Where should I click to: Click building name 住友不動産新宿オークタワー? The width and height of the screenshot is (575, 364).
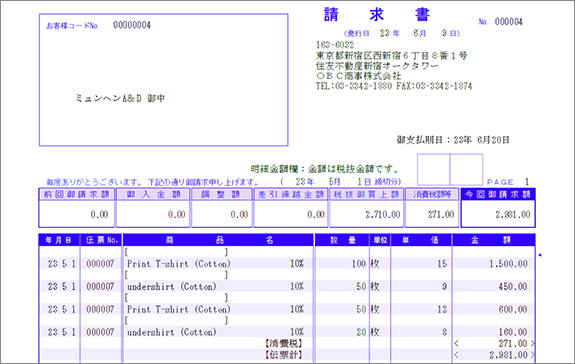377,66
